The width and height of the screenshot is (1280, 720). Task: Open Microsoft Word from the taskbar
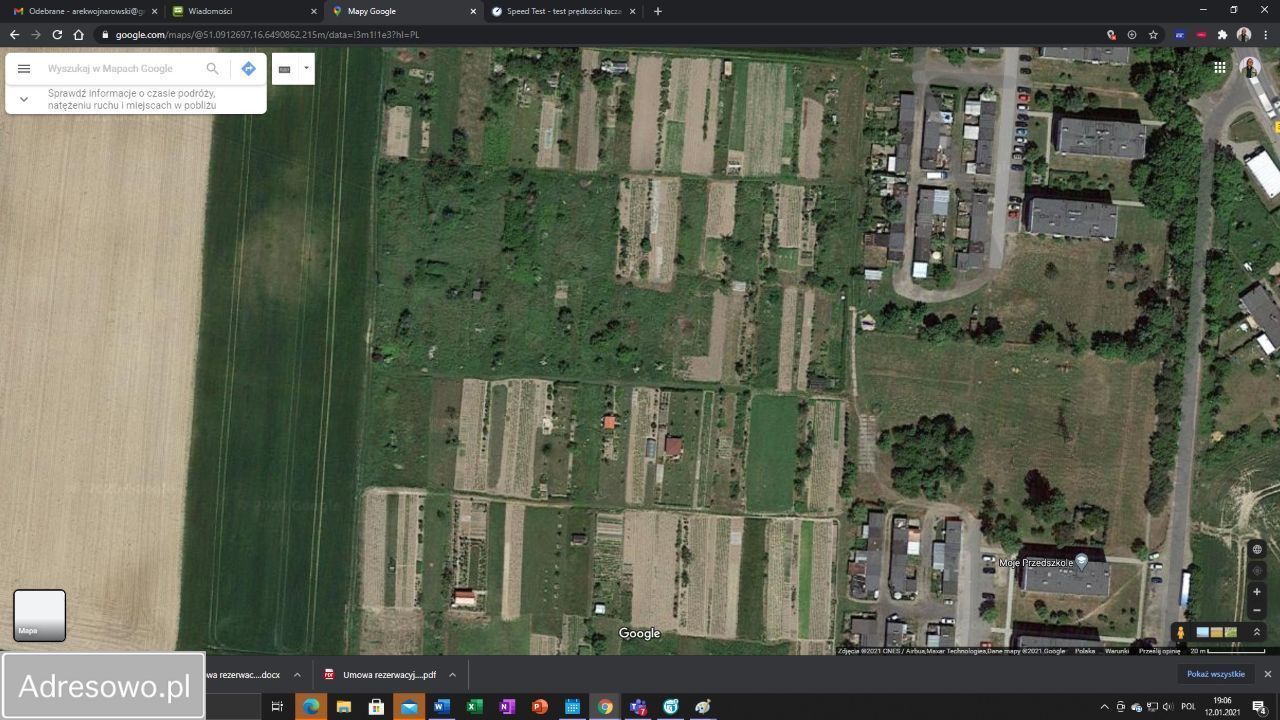pyautogui.click(x=441, y=707)
